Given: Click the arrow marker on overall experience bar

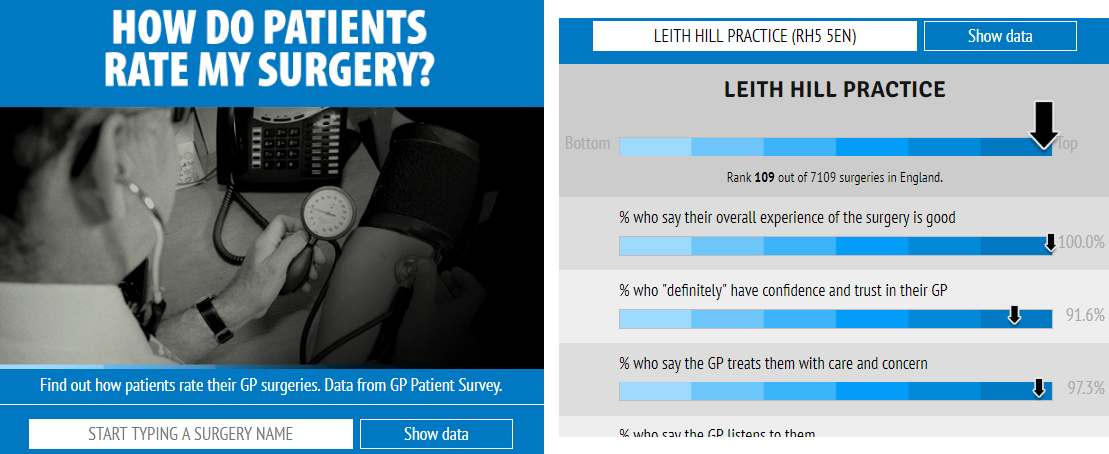Looking at the screenshot, I should click(x=1050, y=242).
